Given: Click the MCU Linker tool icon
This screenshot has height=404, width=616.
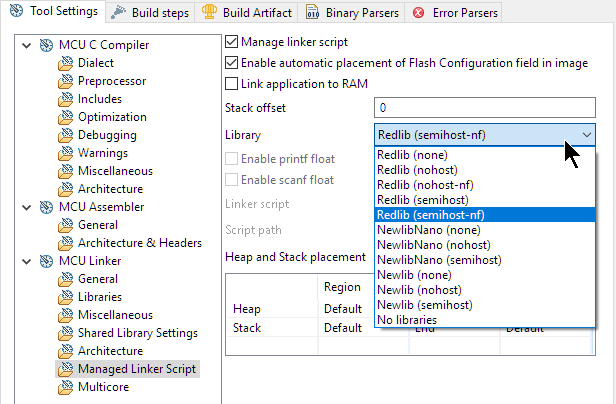Looking at the screenshot, I should [x=46, y=261].
